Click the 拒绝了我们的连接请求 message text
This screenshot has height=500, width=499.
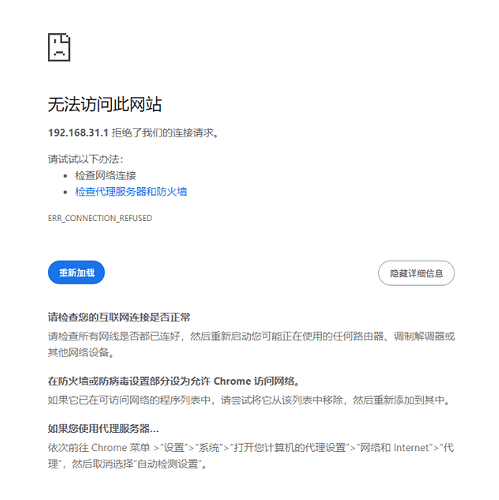[x=165, y=133]
